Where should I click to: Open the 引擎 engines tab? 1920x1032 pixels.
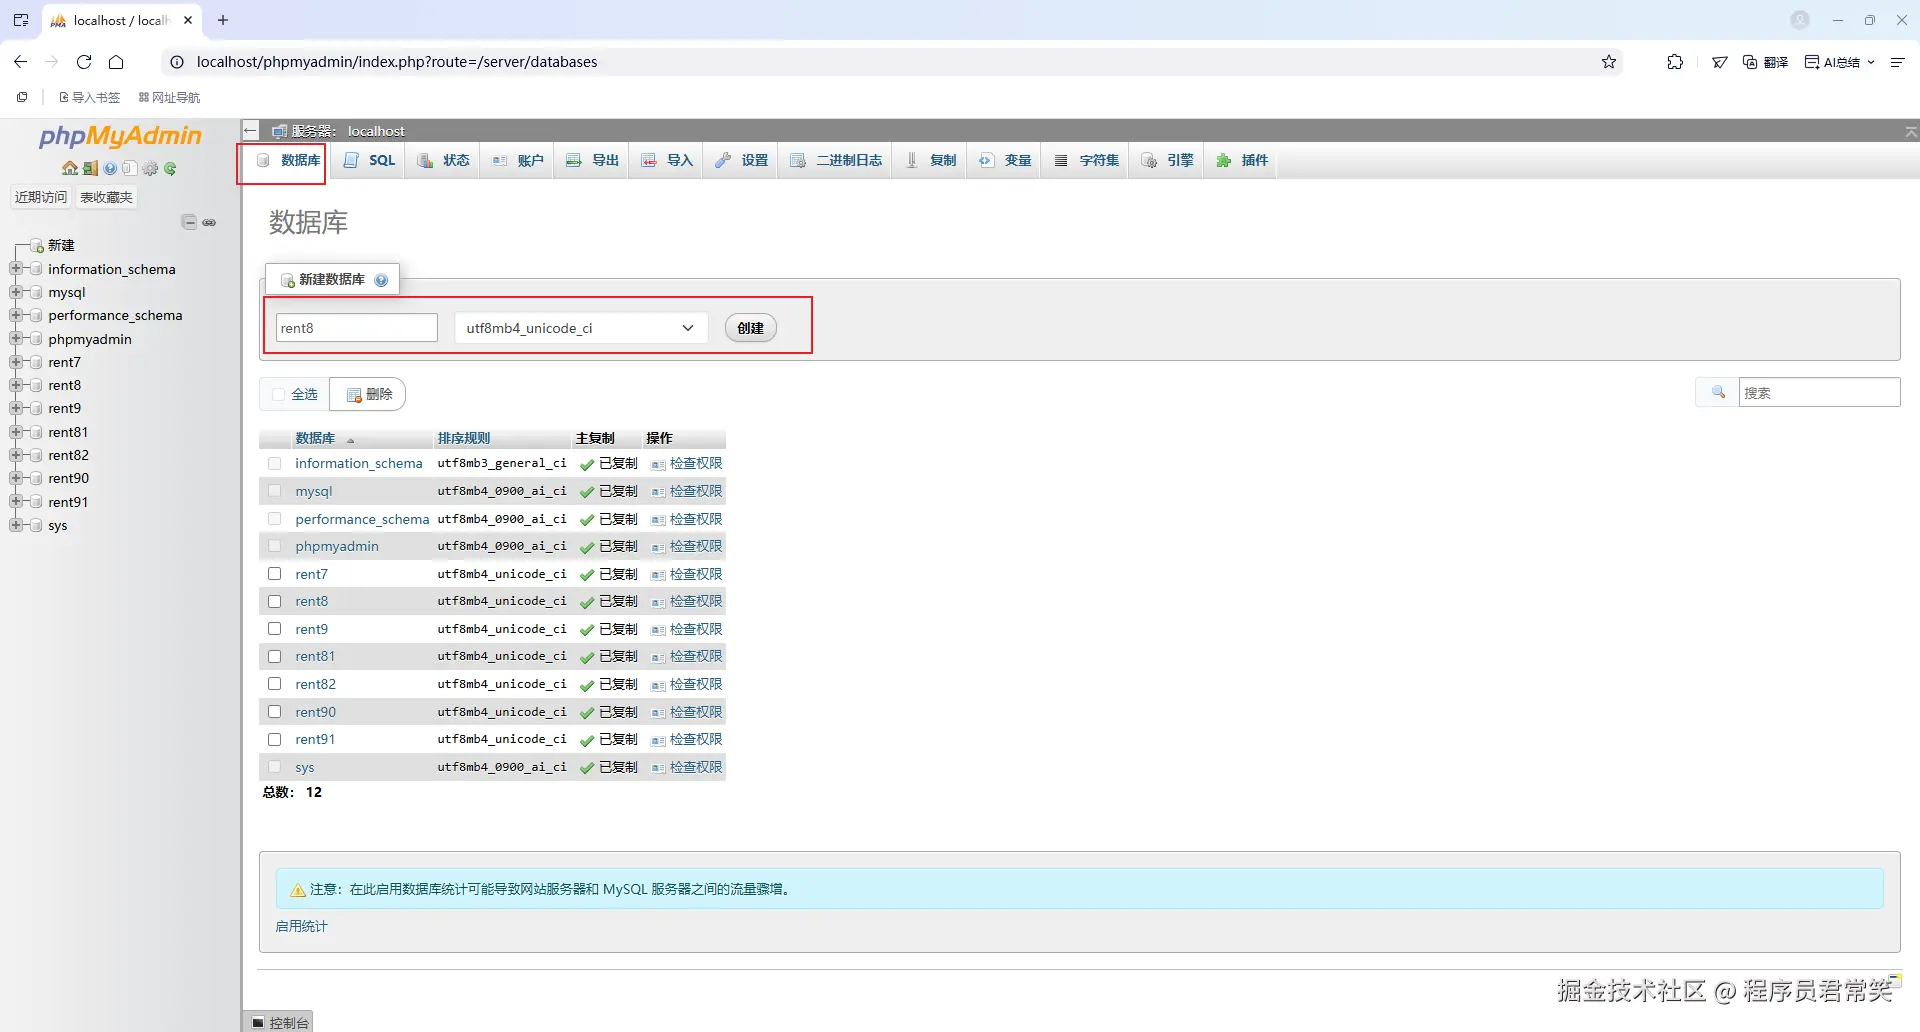click(x=1167, y=160)
